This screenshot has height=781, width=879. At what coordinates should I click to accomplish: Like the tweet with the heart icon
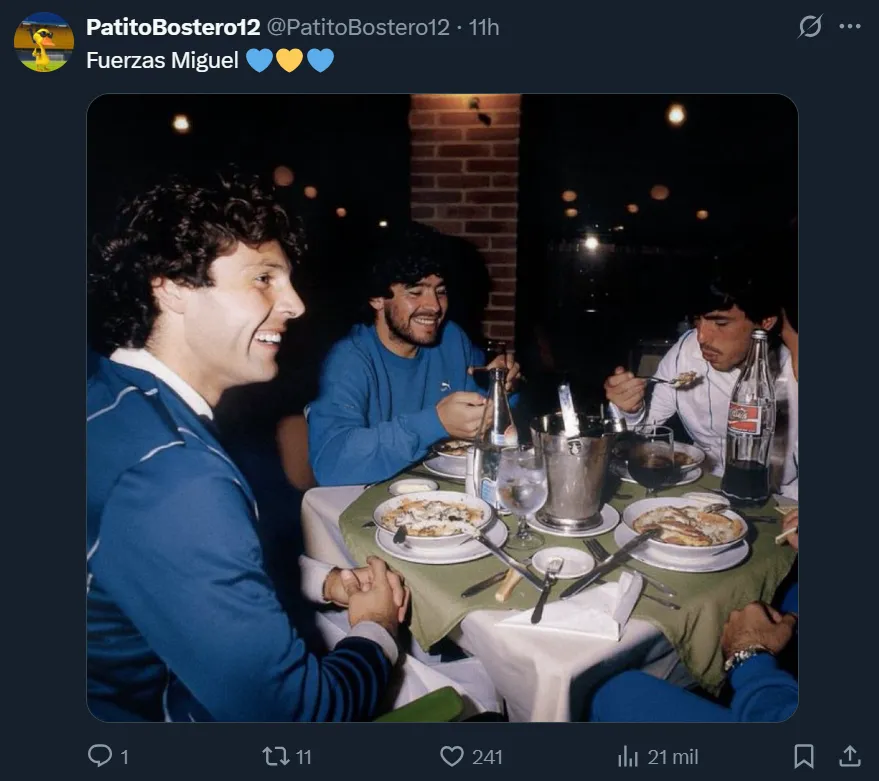coord(453,756)
